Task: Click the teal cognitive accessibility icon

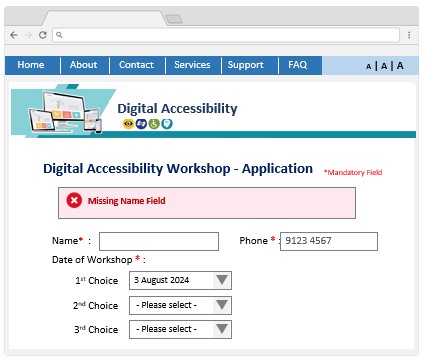Action: coord(167,124)
